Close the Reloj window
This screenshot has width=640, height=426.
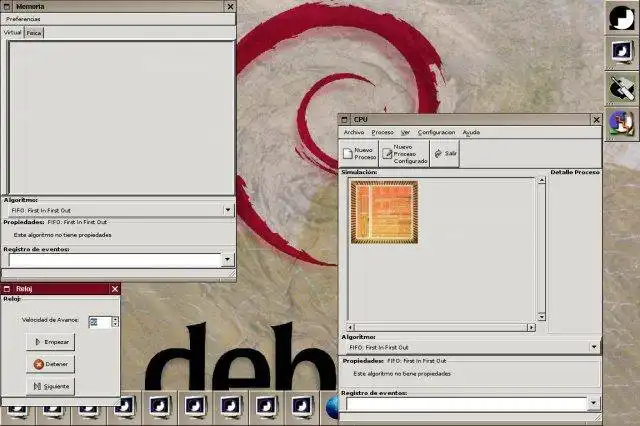(x=115, y=289)
